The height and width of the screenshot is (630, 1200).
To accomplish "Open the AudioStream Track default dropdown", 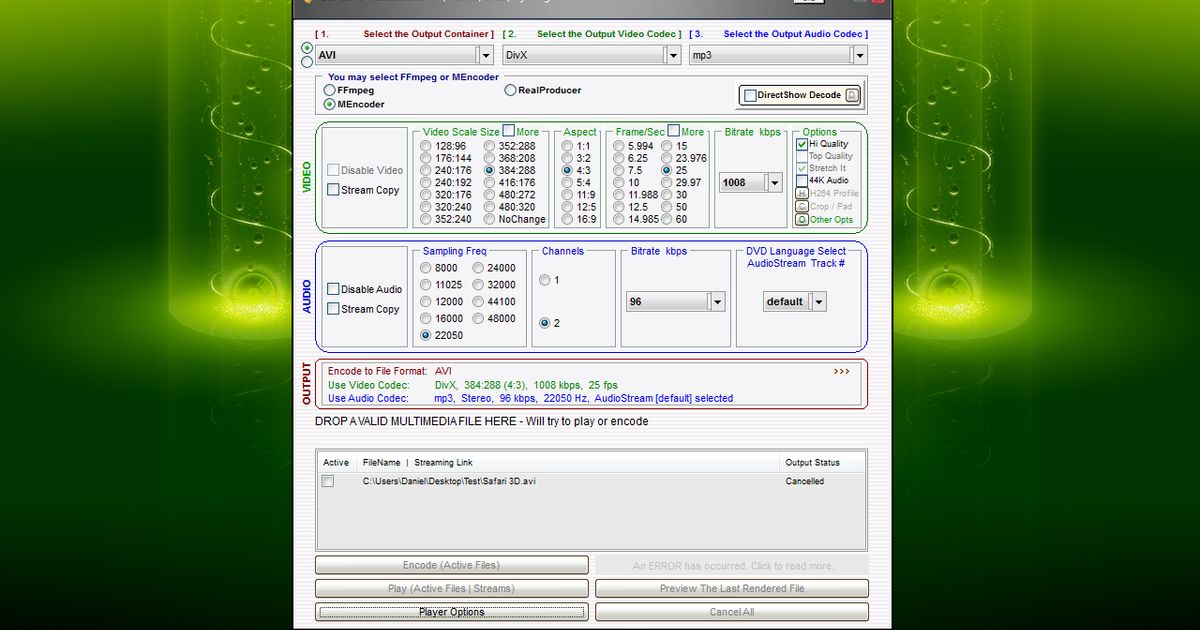I will [819, 301].
